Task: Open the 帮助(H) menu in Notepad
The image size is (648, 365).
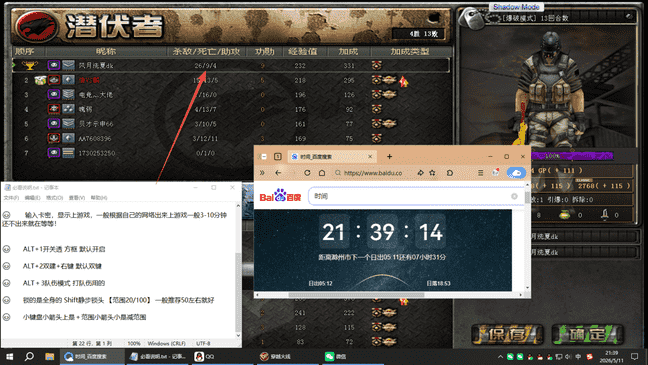Action: (x=99, y=198)
